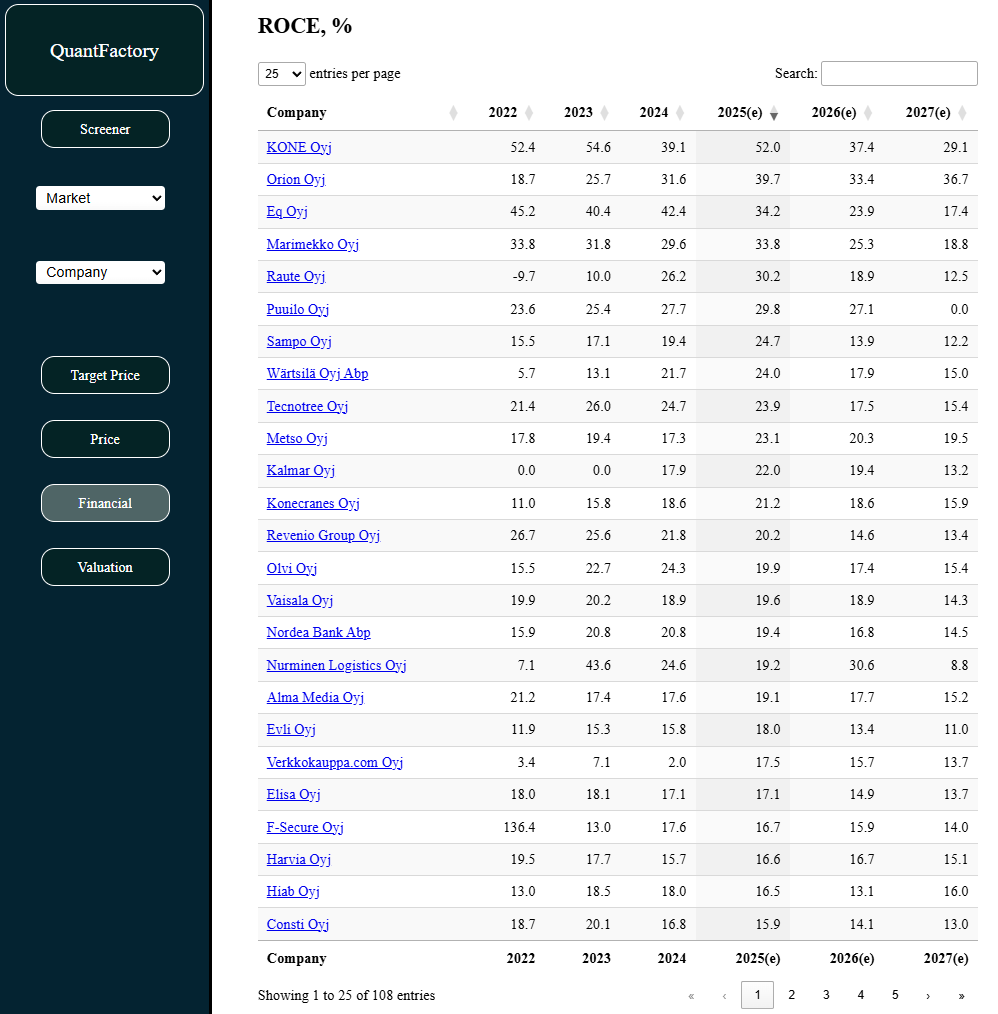Sort by 2026(e) estimate column
Image resolution: width=998 pixels, height=1014 pixels.
coord(868,113)
